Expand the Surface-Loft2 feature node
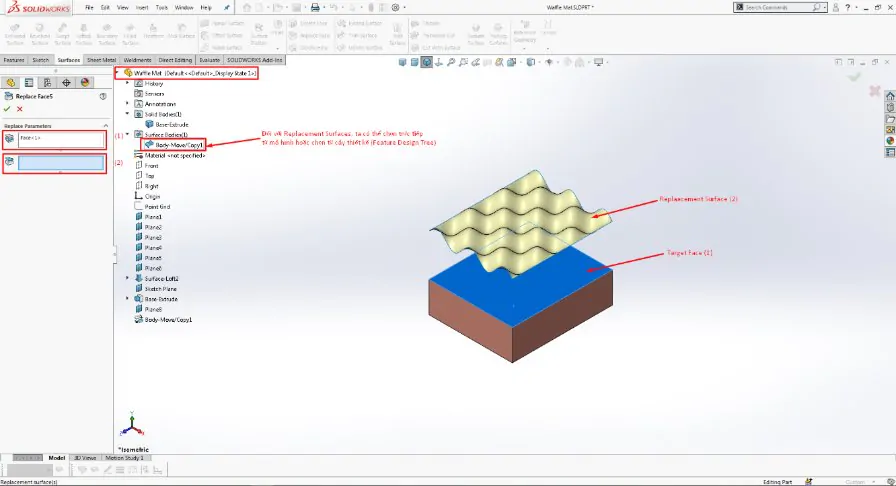 click(127, 278)
